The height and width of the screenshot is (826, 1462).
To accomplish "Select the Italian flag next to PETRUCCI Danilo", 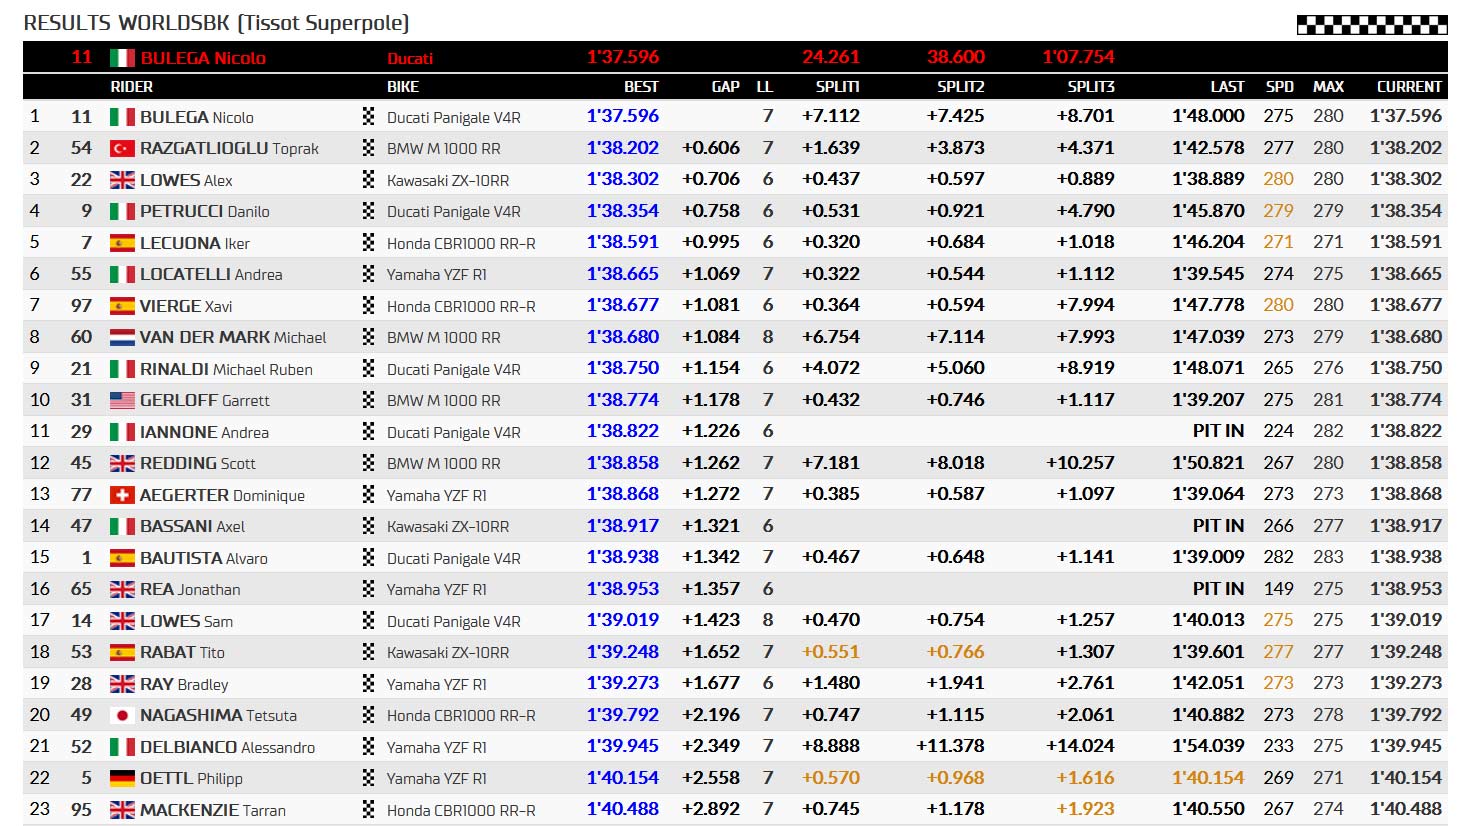I will click(x=122, y=212).
